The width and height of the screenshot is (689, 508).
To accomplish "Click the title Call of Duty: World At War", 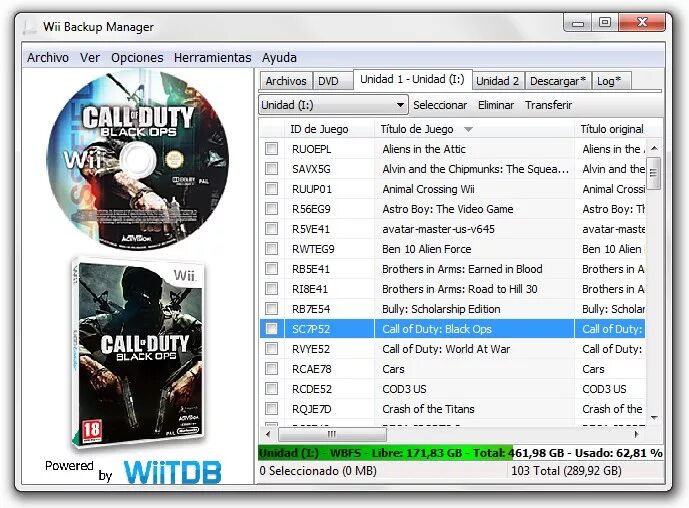I will [446, 349].
